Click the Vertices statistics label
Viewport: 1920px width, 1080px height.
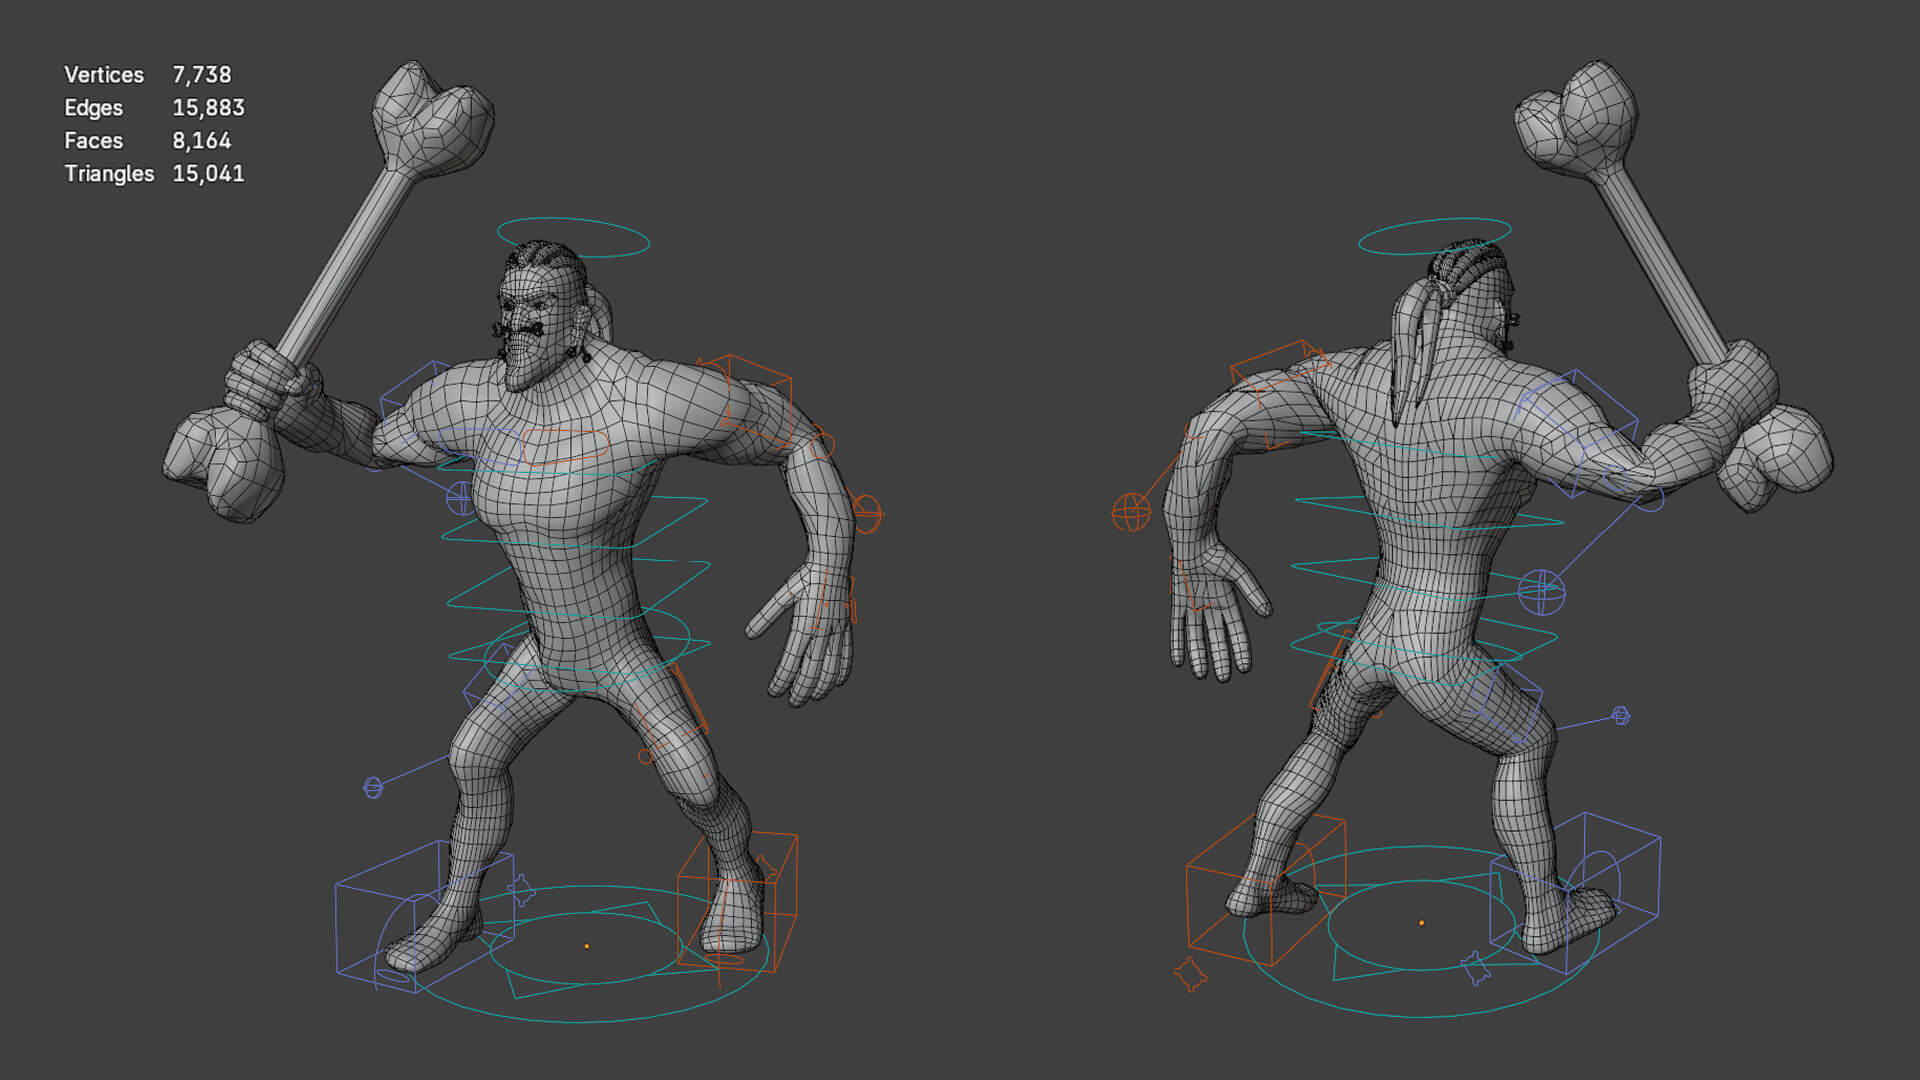[x=104, y=75]
